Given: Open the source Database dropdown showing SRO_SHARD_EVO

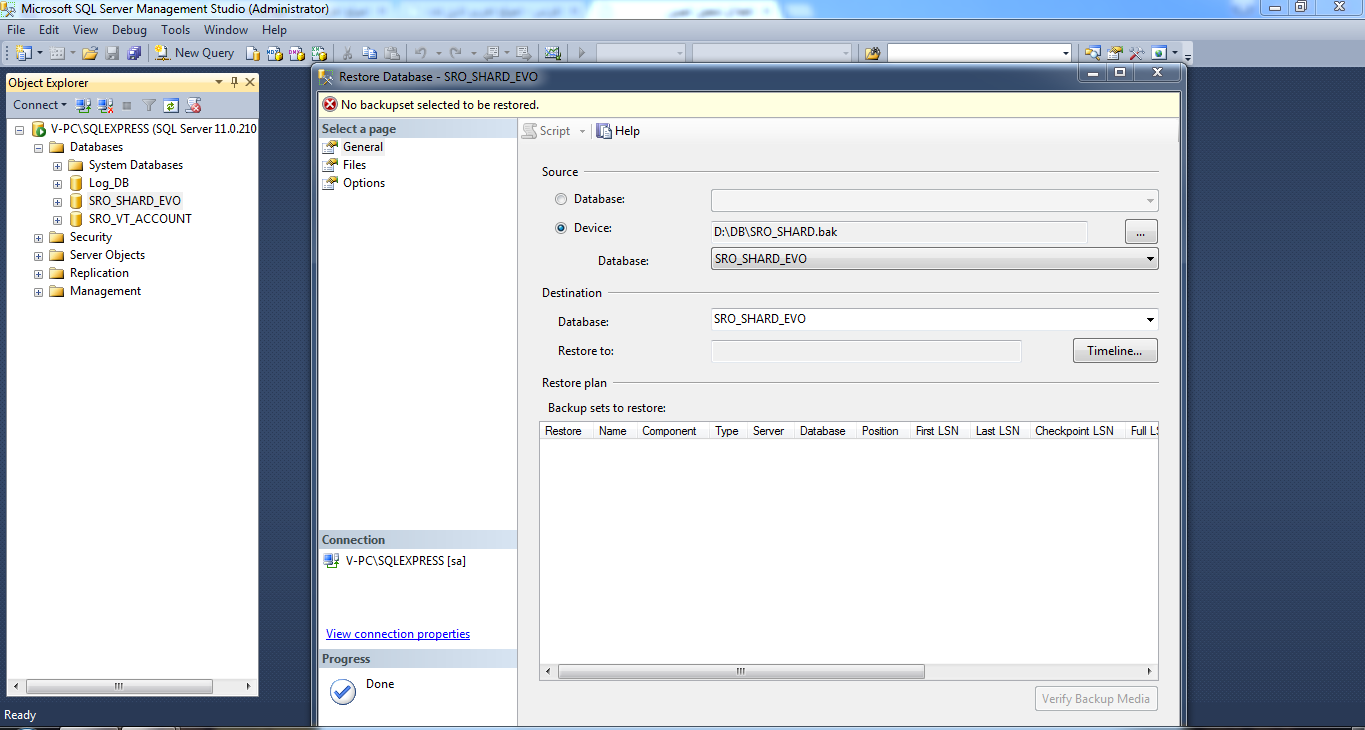Looking at the screenshot, I should point(934,259).
